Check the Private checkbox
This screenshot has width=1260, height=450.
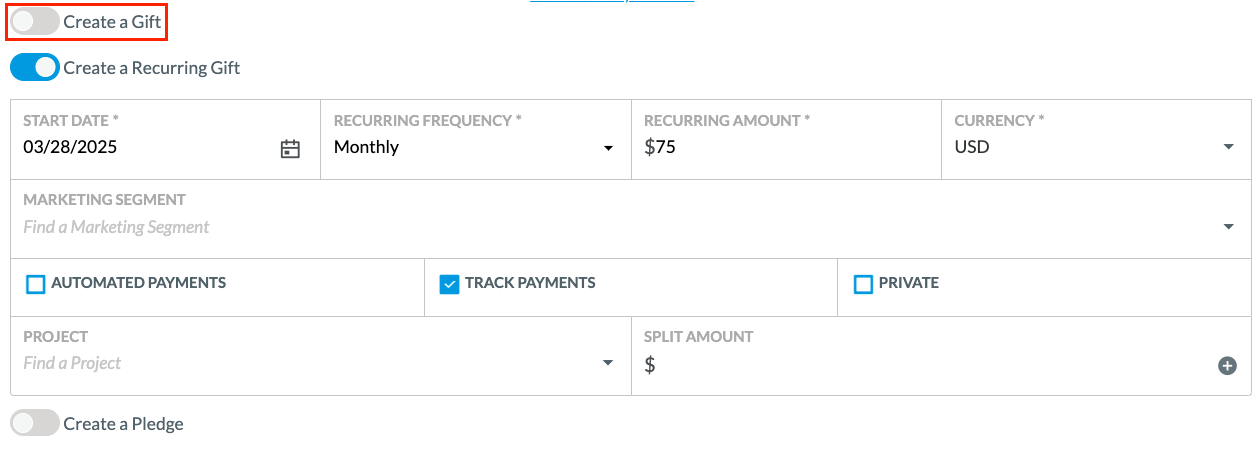tap(864, 284)
